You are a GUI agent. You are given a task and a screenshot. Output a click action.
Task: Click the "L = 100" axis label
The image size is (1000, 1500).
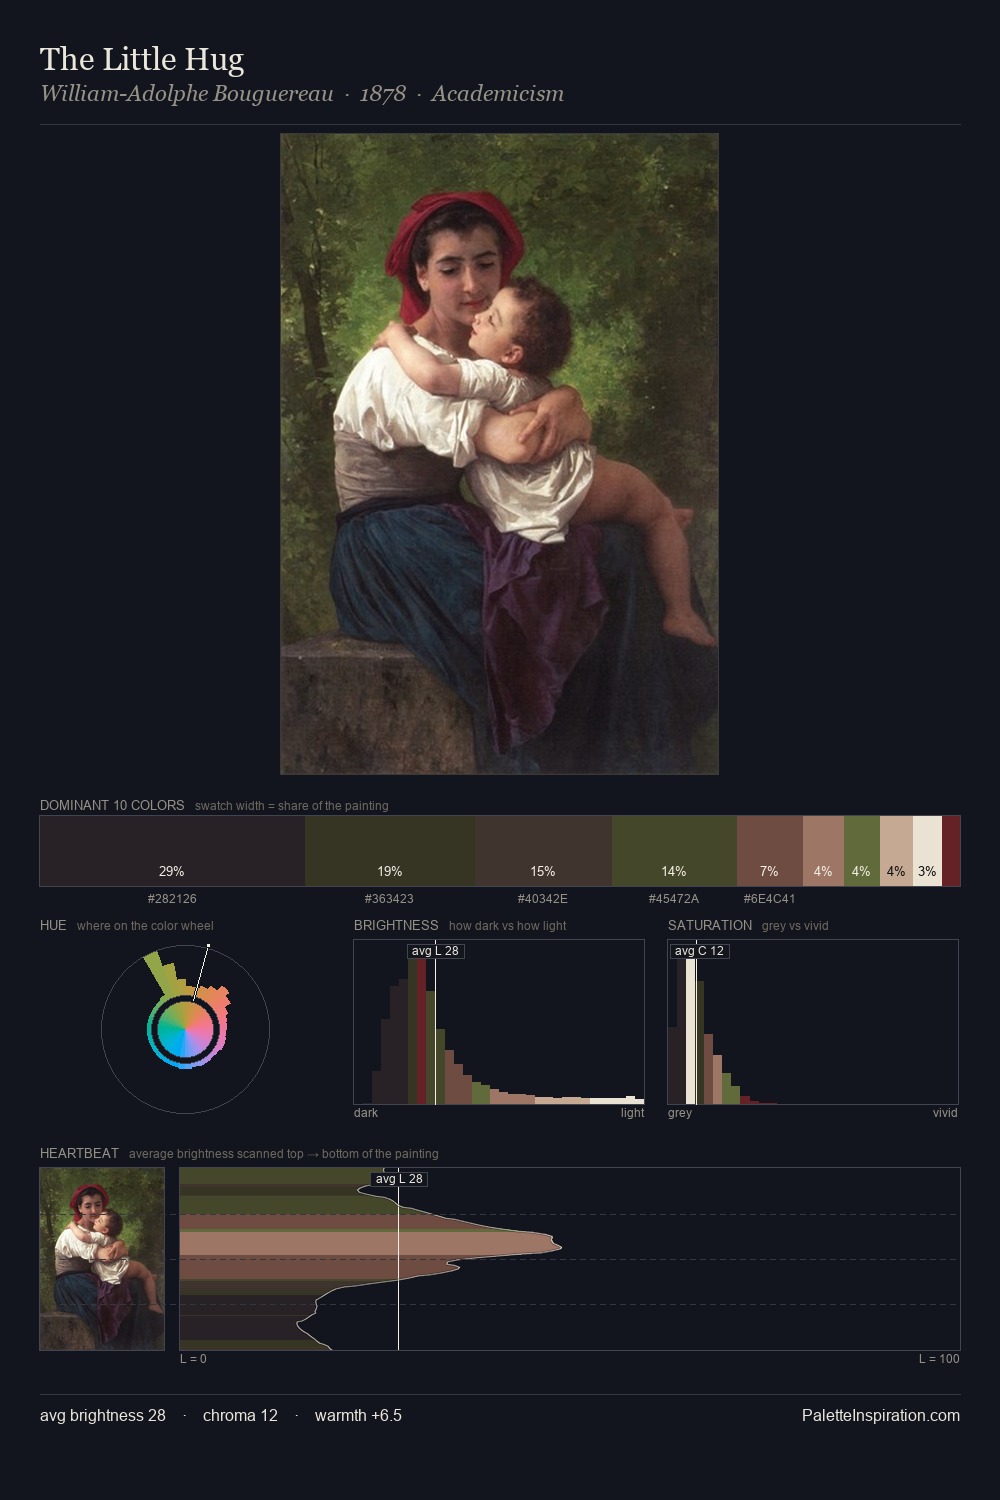[939, 1359]
